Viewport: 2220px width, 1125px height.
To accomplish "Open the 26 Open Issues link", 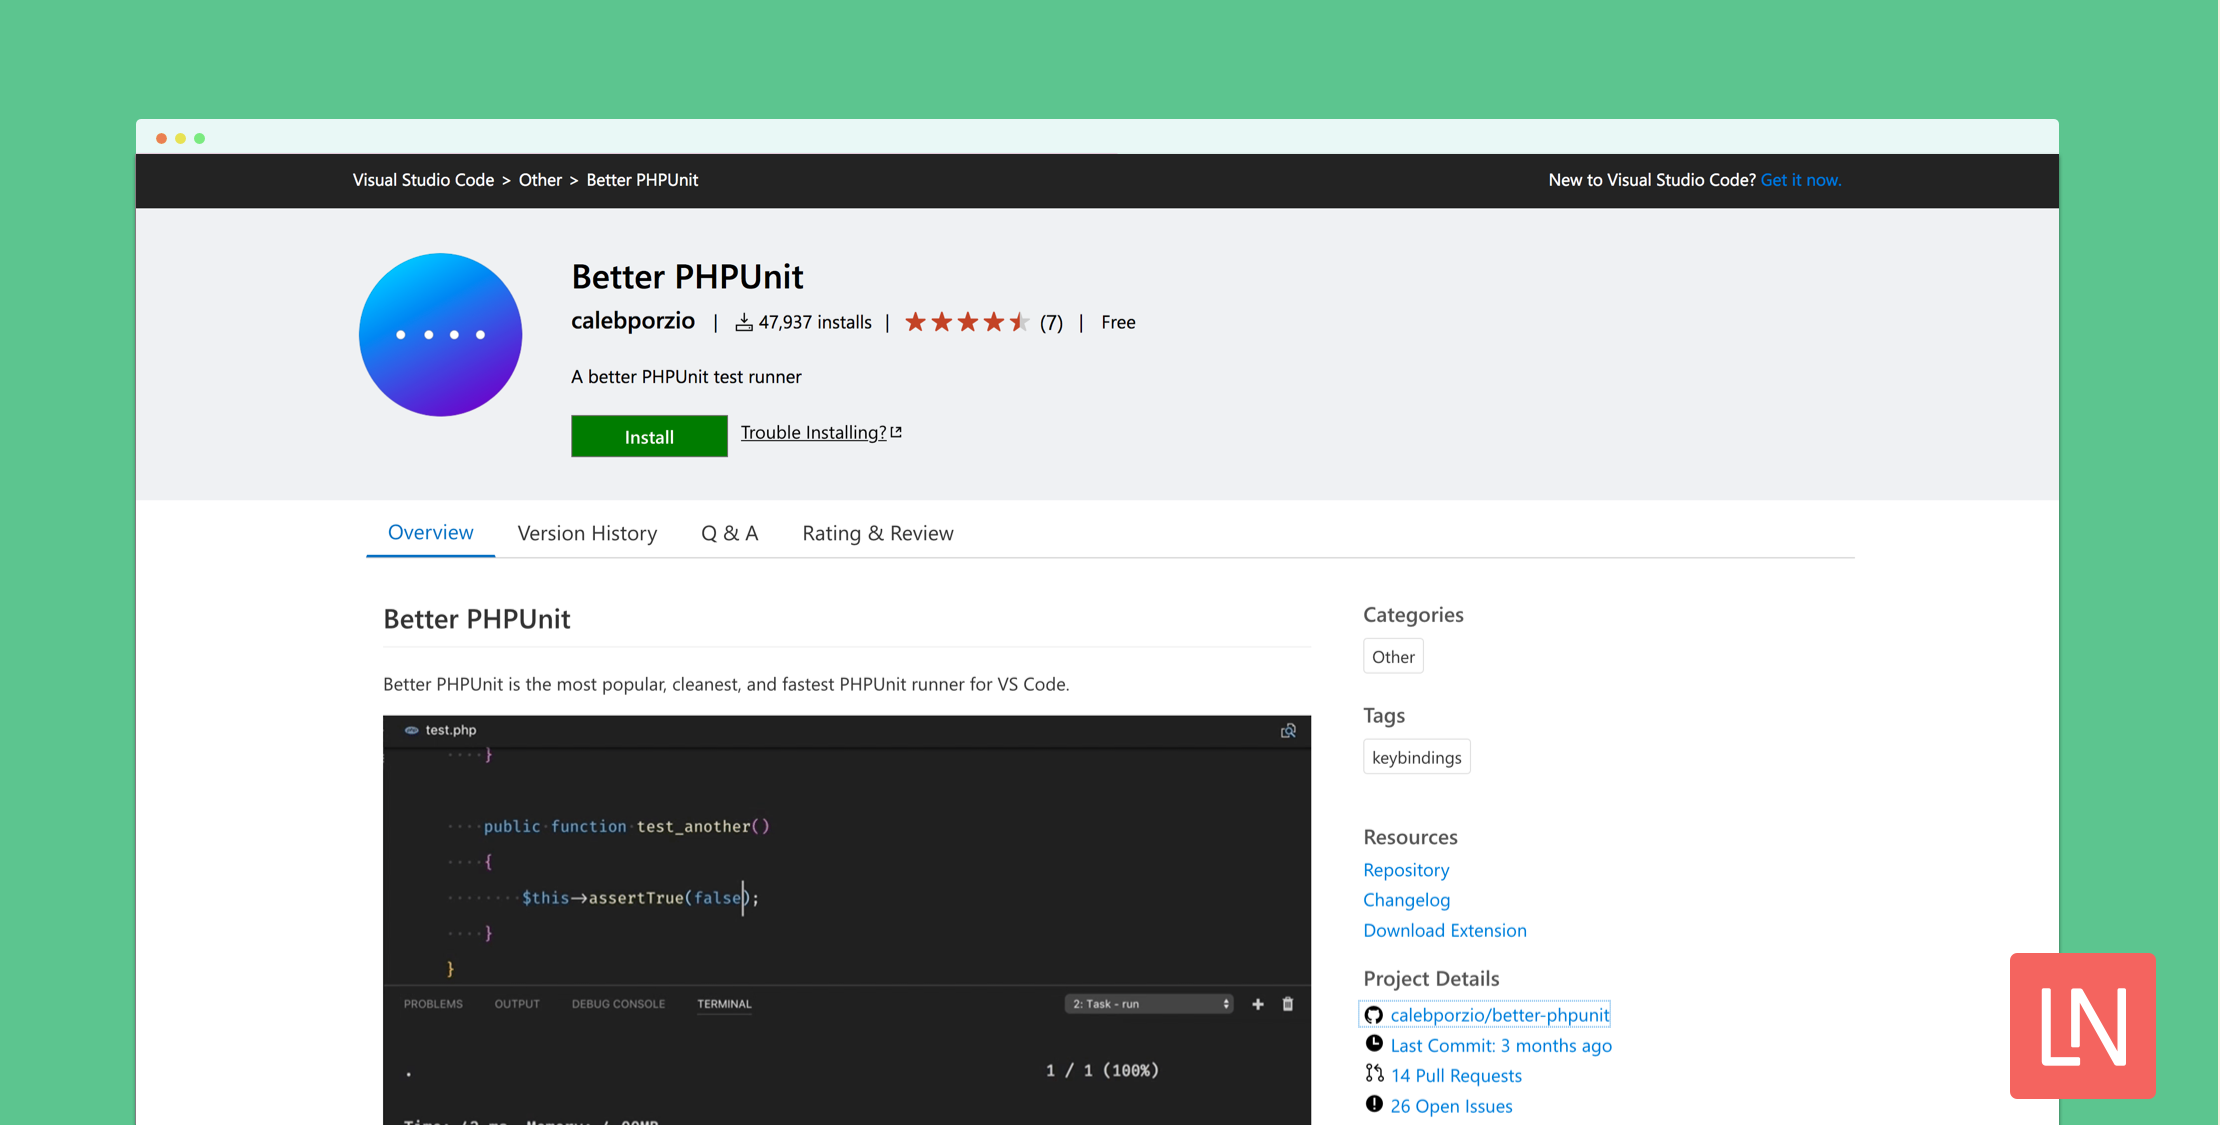I will 1451,1105.
